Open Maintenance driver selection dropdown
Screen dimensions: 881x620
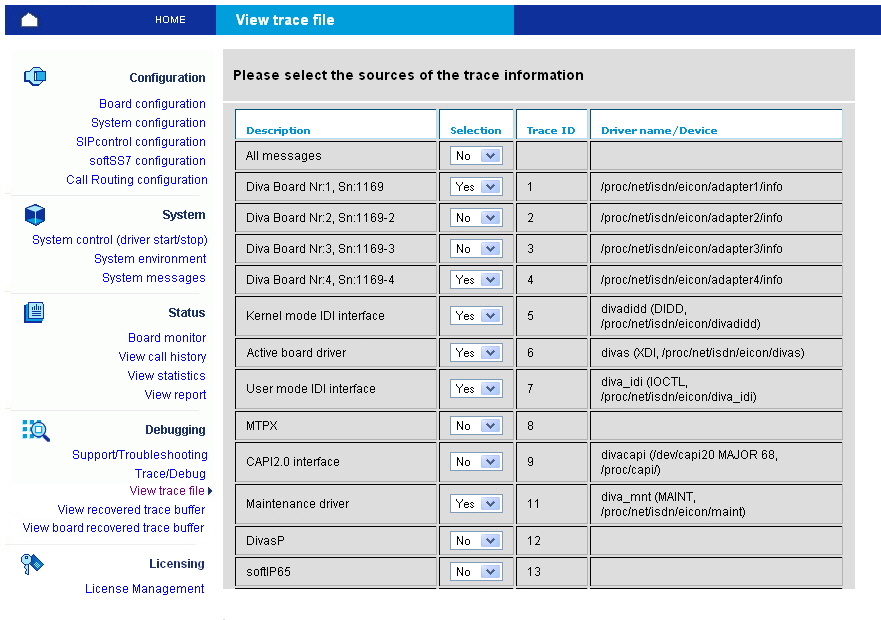click(x=476, y=504)
